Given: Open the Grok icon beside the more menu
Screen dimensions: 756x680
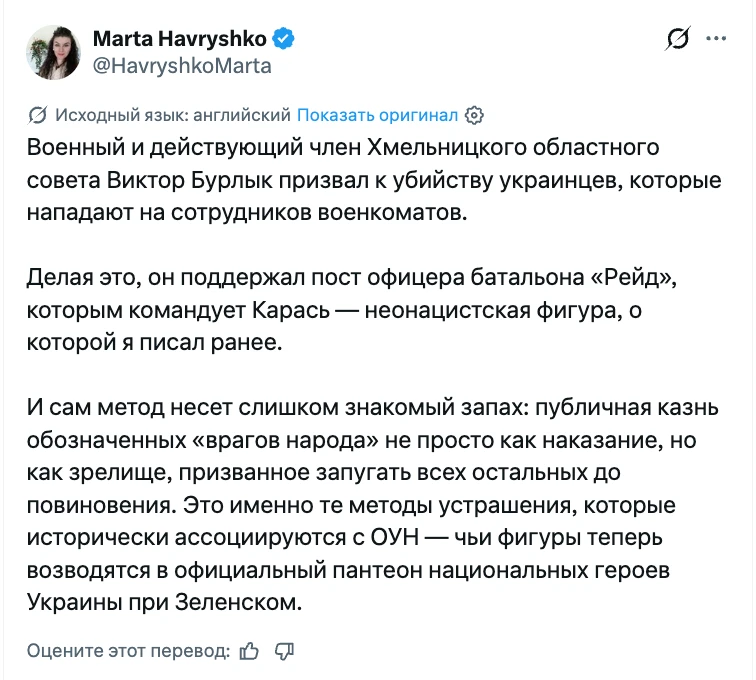Looking at the screenshot, I should [677, 38].
